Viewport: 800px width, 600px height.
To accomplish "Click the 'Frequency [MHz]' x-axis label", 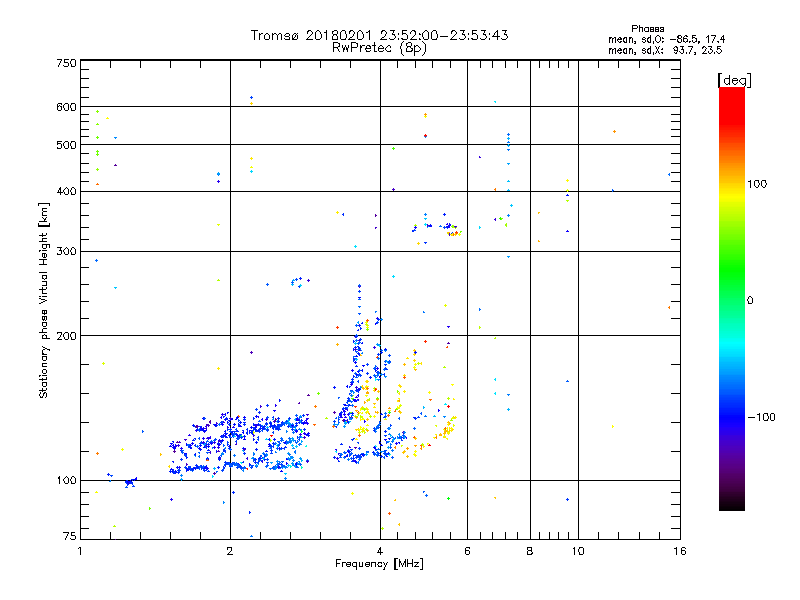I will (379, 564).
